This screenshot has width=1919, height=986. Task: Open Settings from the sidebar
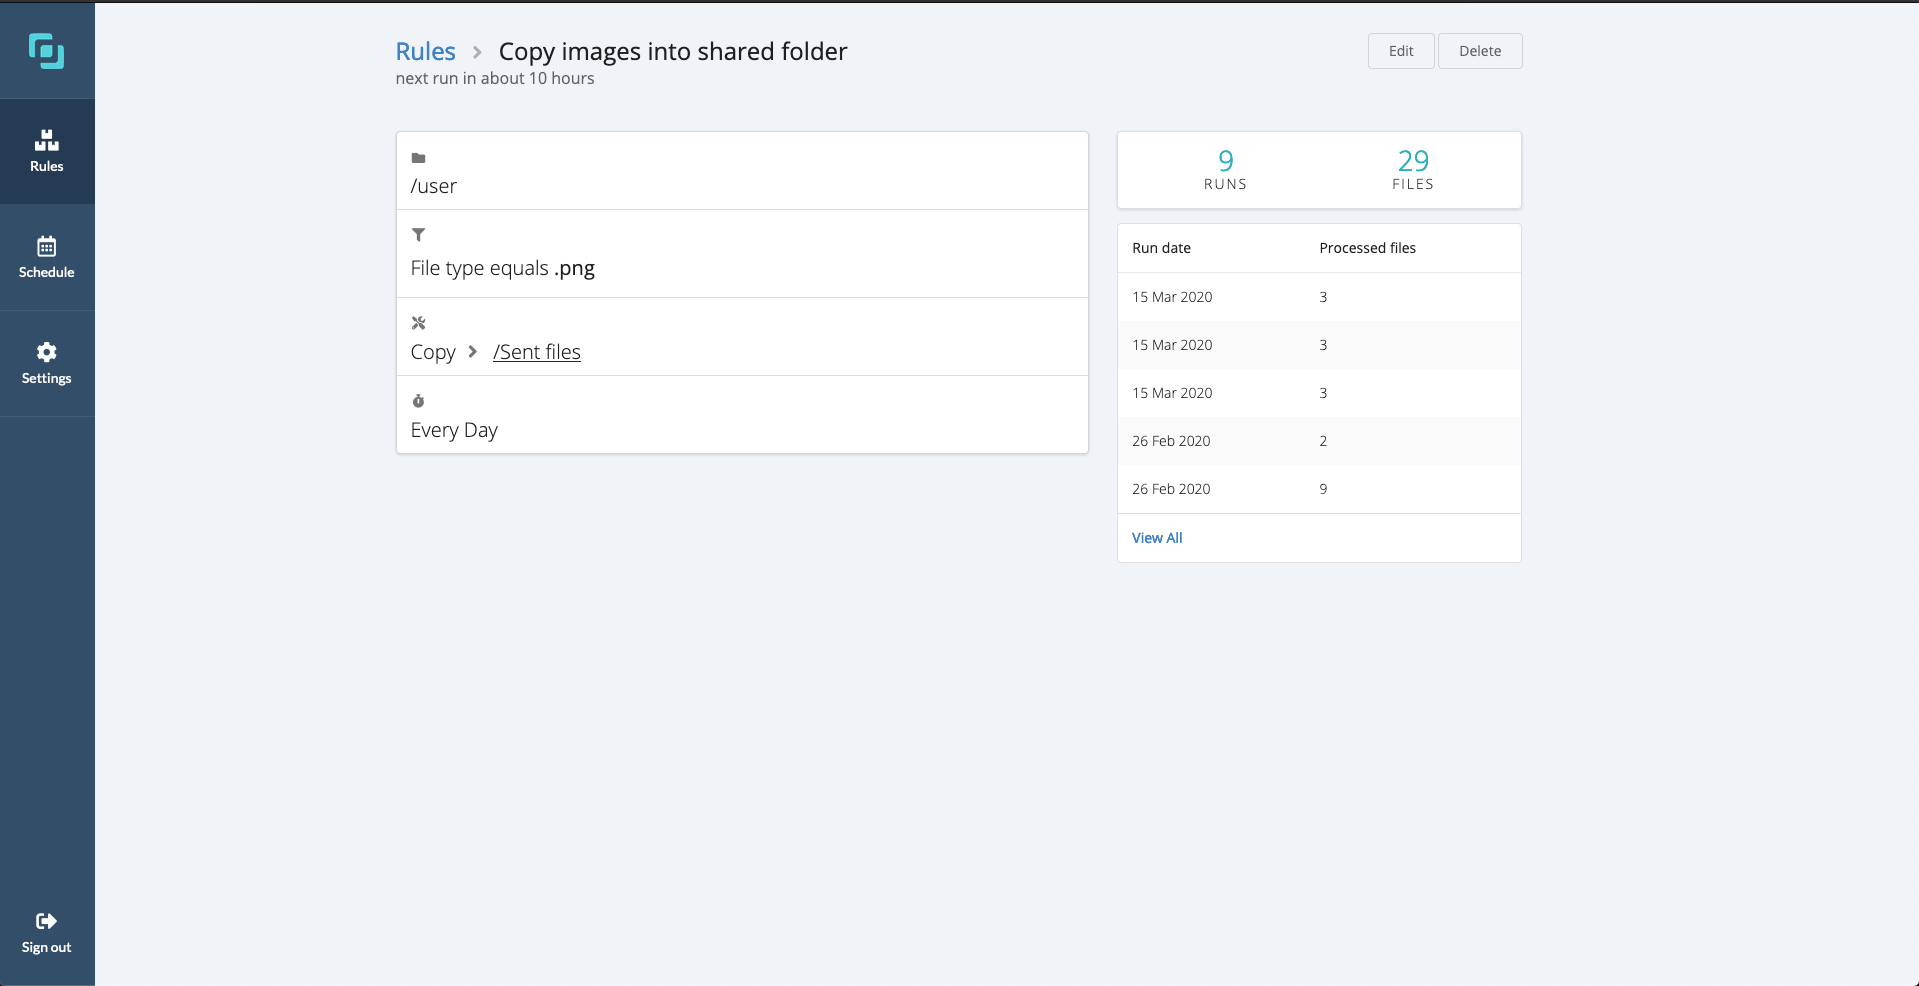point(46,363)
